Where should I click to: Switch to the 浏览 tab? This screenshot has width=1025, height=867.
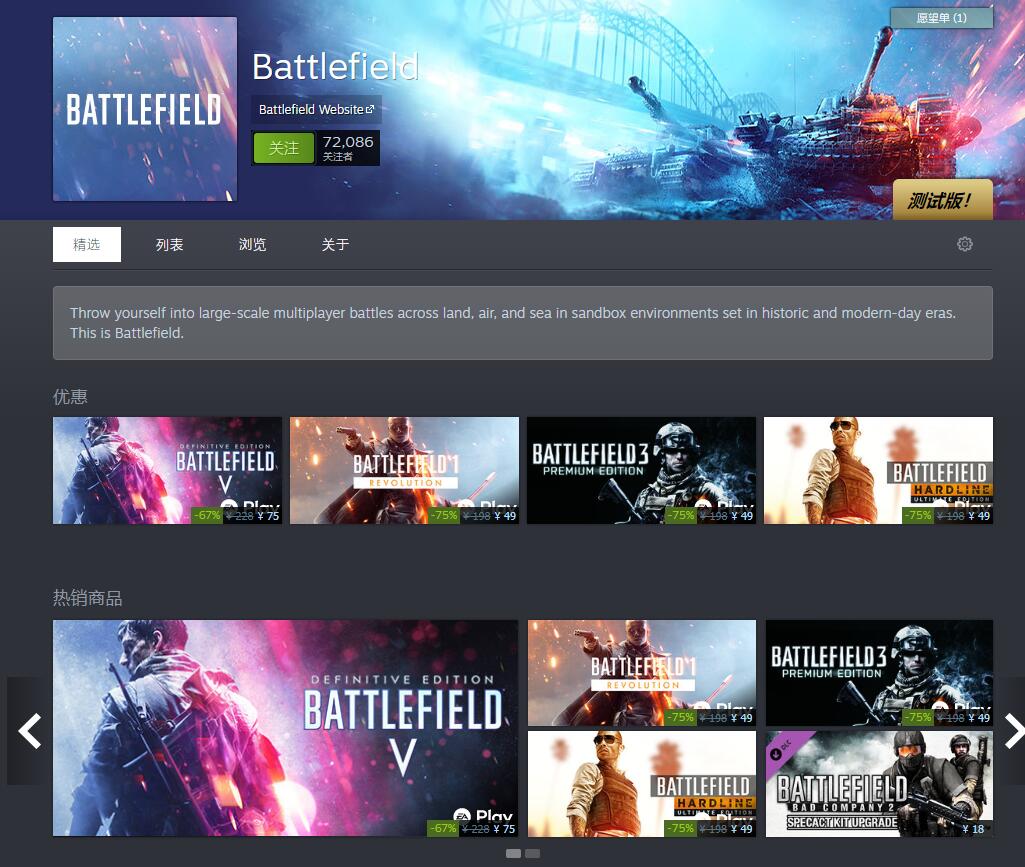pos(252,245)
